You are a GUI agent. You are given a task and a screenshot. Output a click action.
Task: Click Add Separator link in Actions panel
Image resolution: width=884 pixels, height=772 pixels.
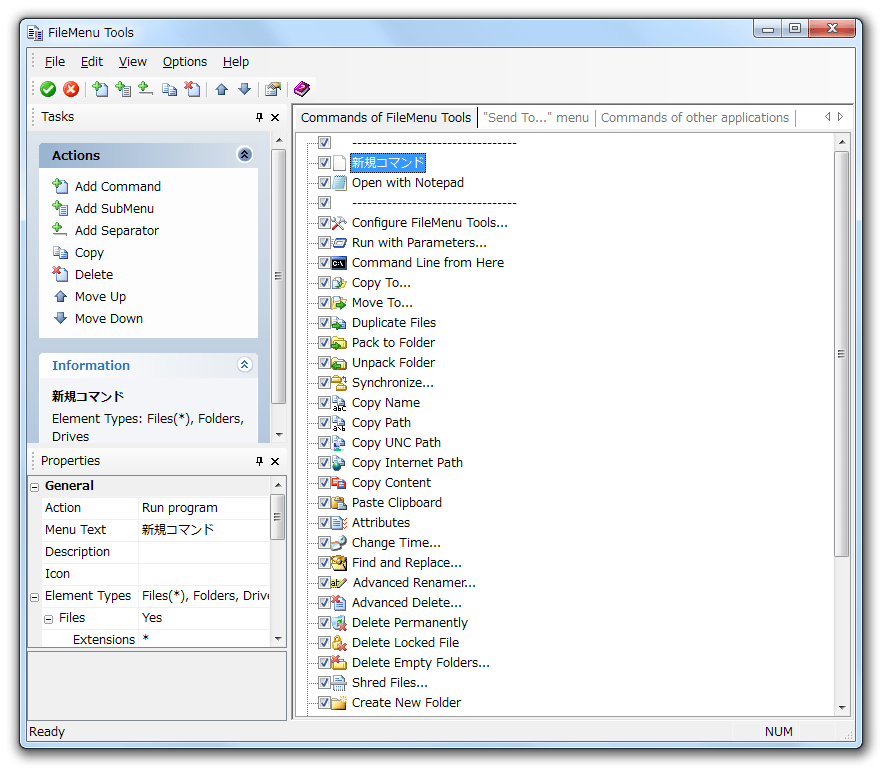[117, 231]
